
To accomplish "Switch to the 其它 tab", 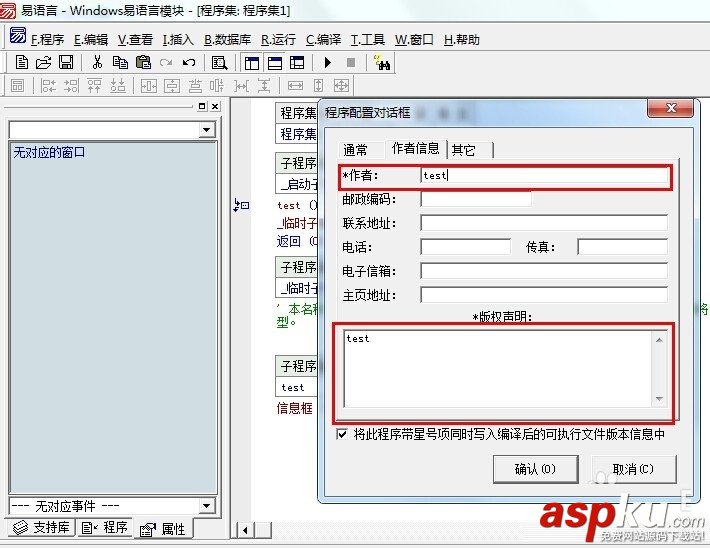I will 469,149.
